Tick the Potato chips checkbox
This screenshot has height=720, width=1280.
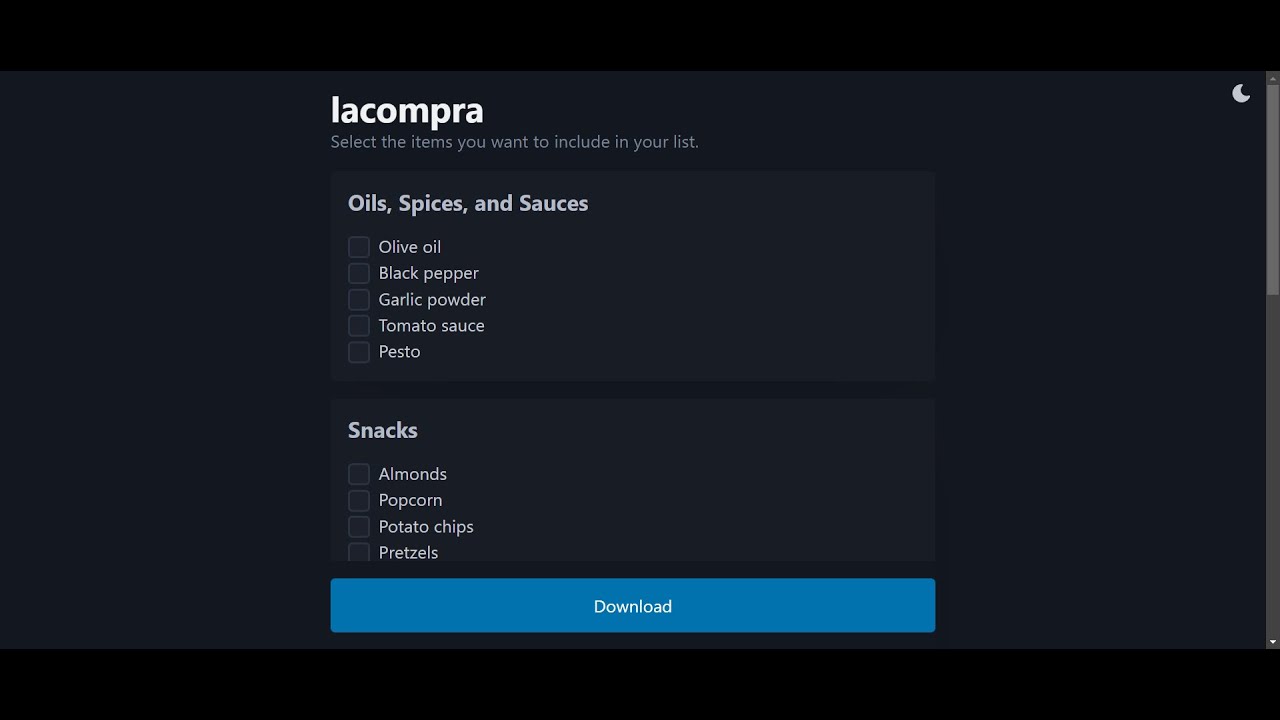pos(358,526)
